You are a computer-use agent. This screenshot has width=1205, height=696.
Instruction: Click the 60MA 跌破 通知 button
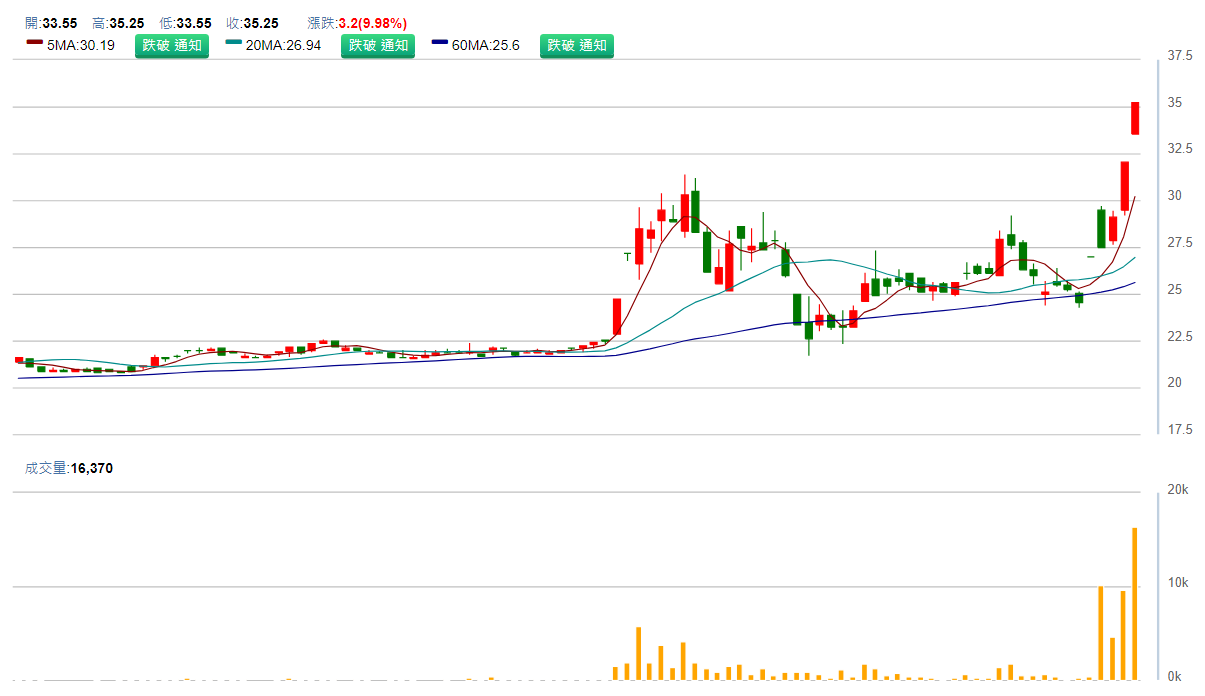tap(576, 45)
